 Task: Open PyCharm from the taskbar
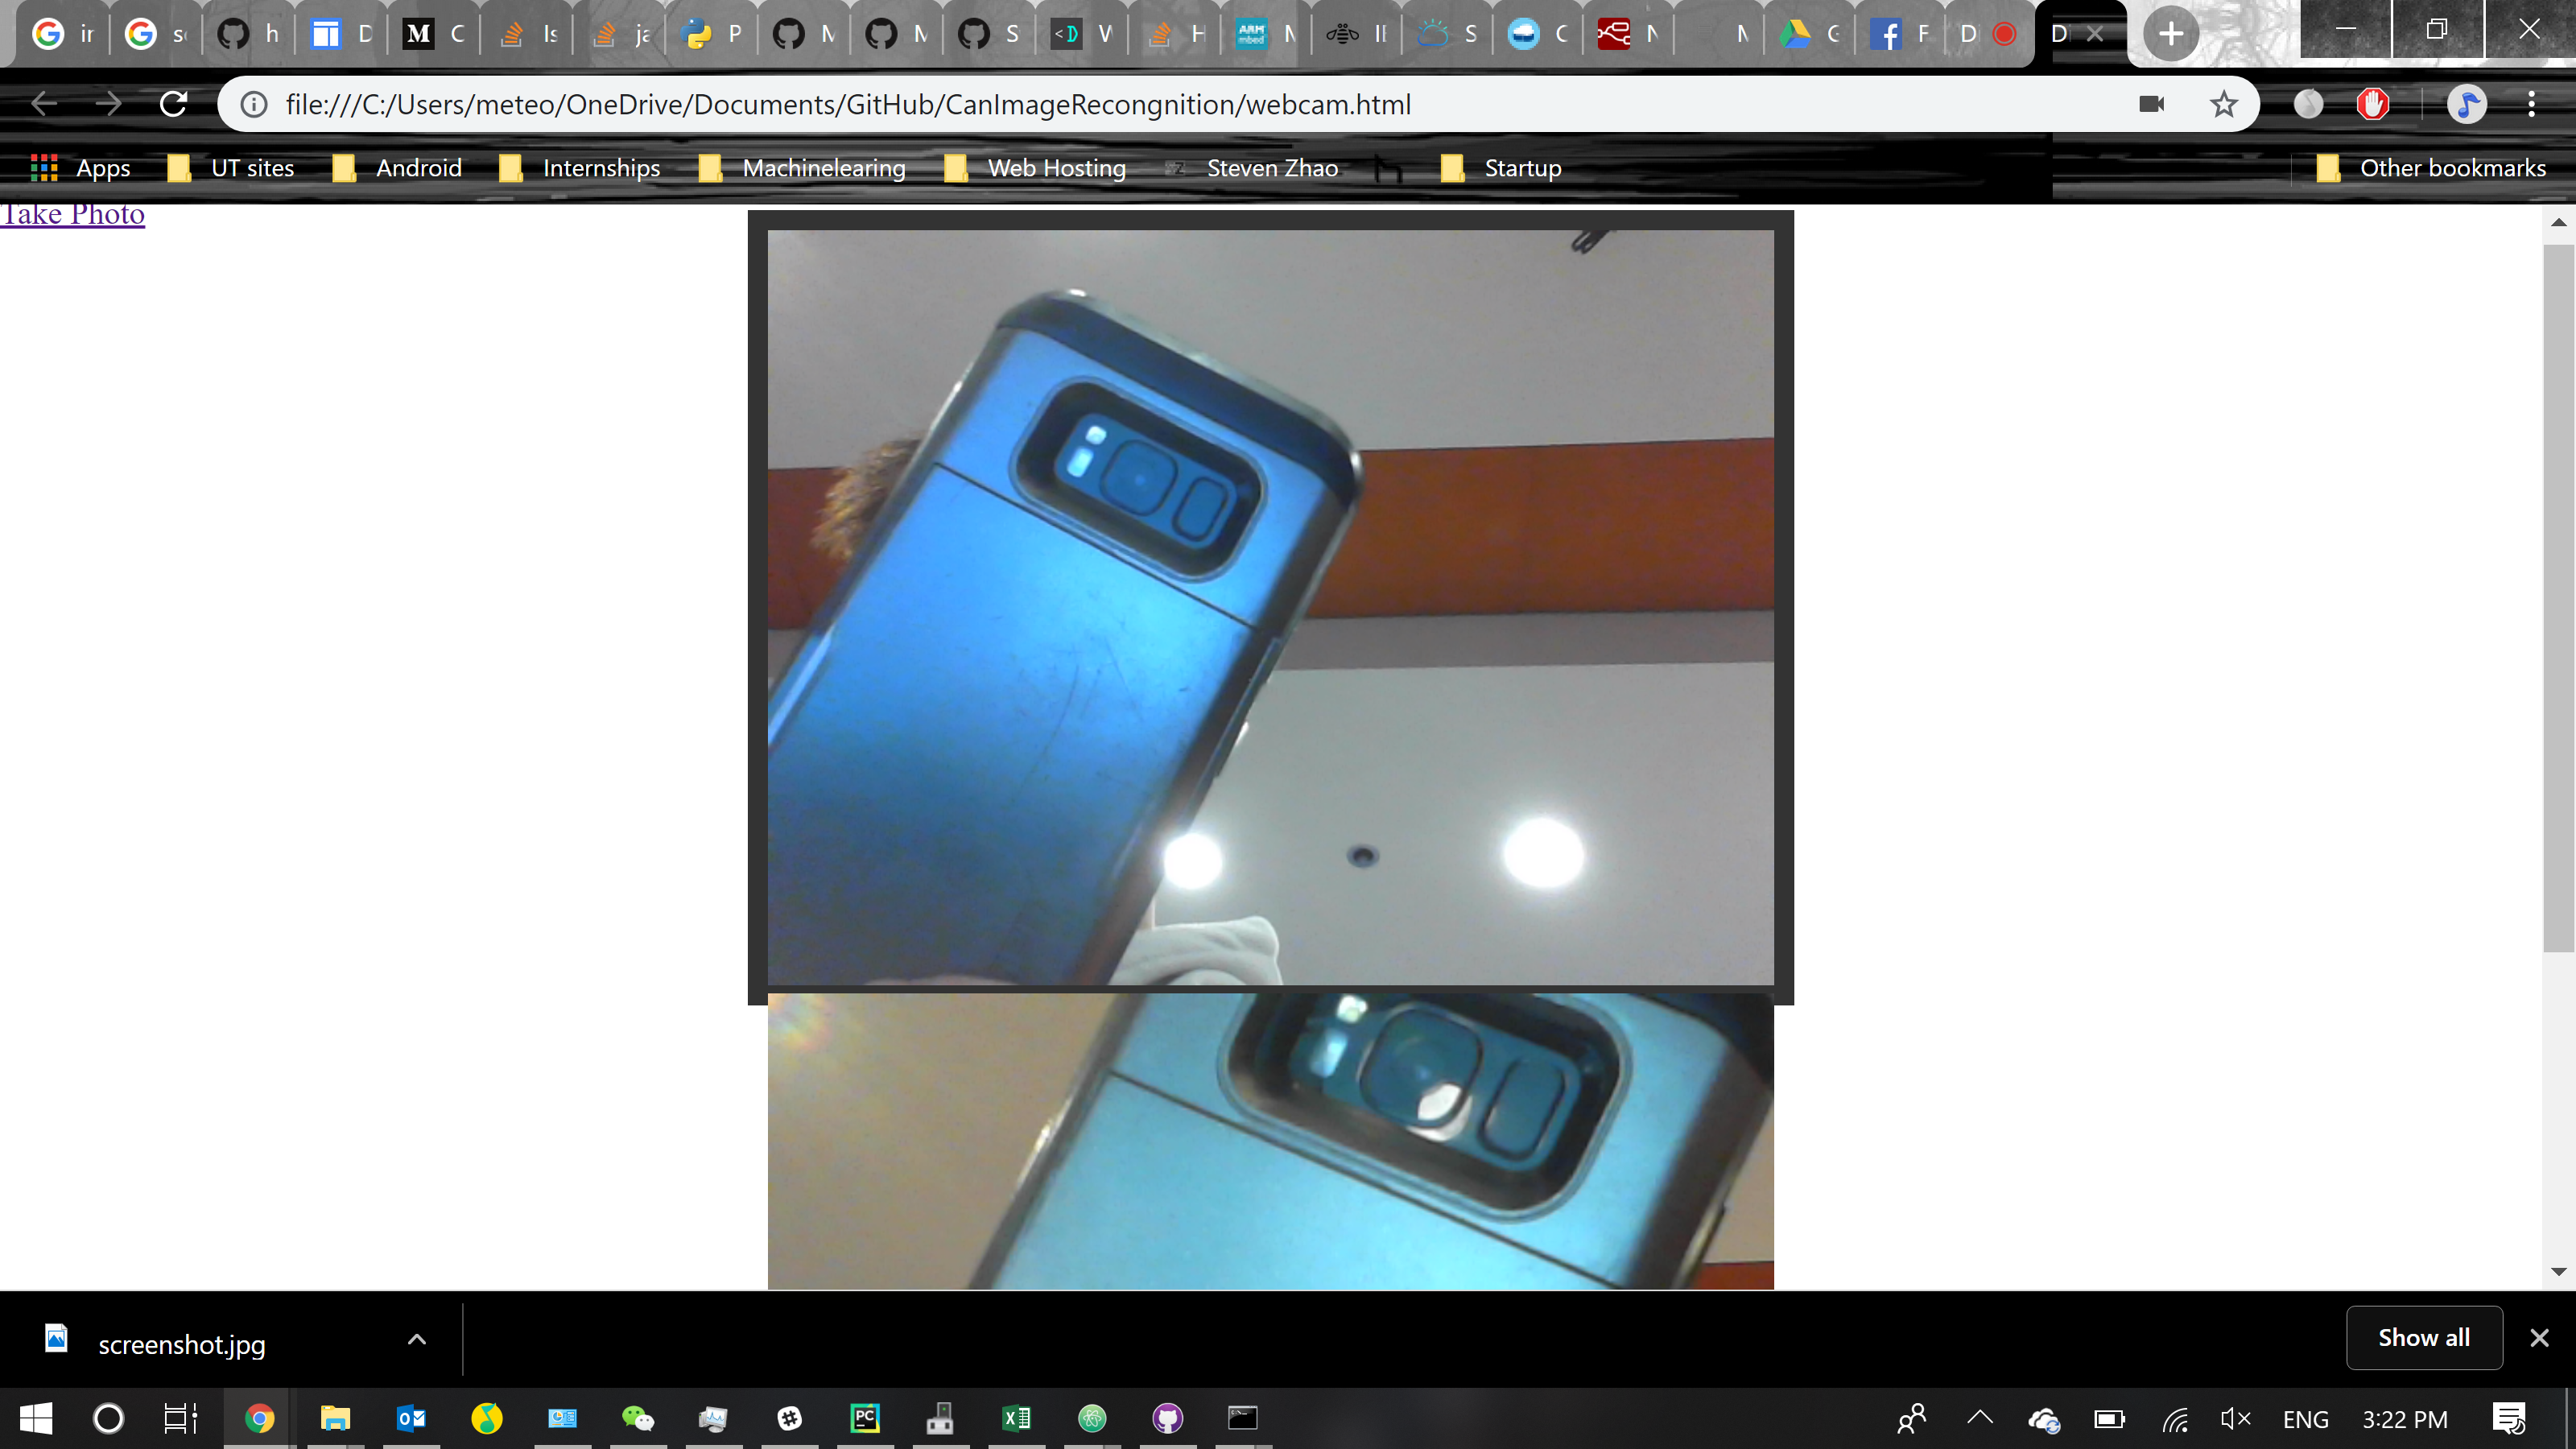865,1417
